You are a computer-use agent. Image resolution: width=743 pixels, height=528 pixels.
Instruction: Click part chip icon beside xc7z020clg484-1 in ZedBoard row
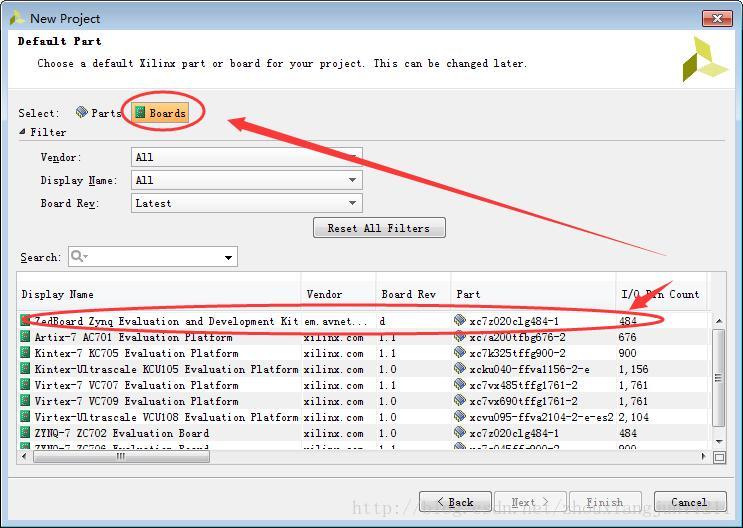pos(460,320)
